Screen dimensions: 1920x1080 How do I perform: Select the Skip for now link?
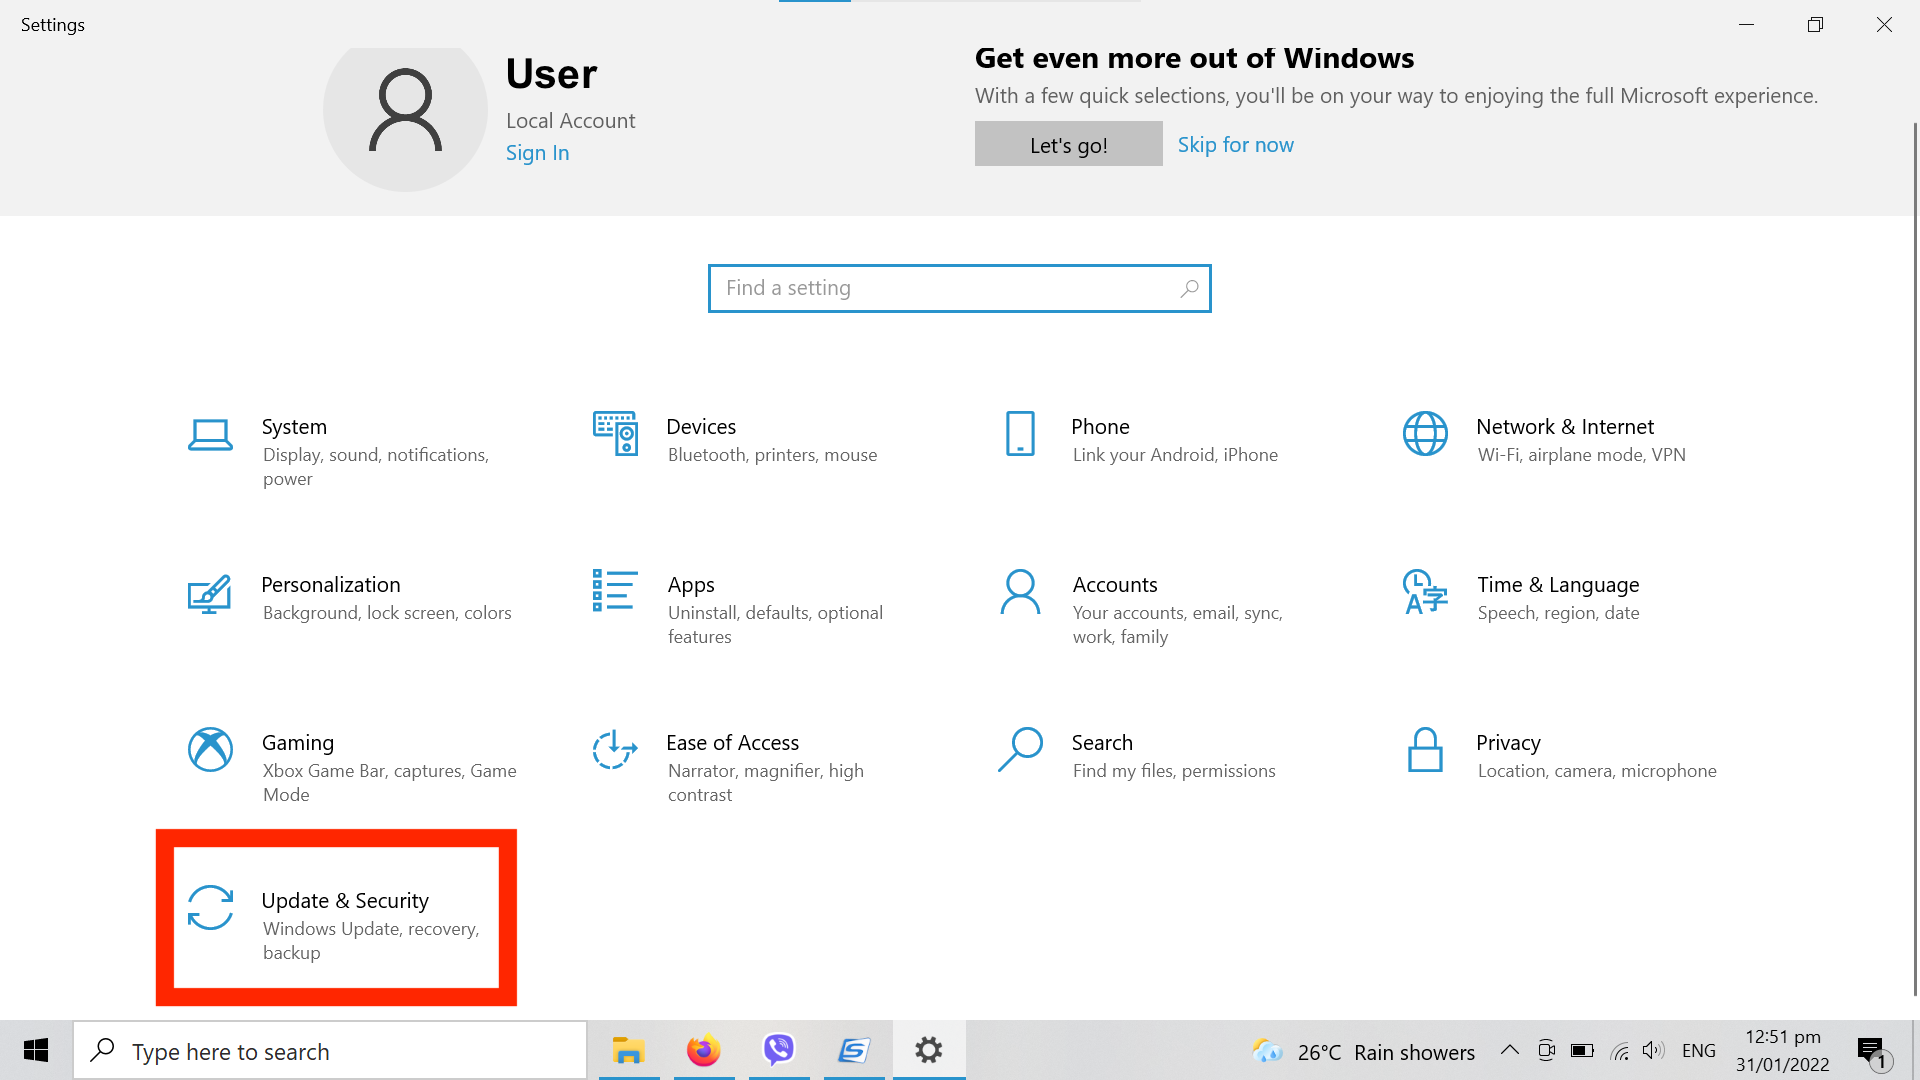[x=1235, y=144]
